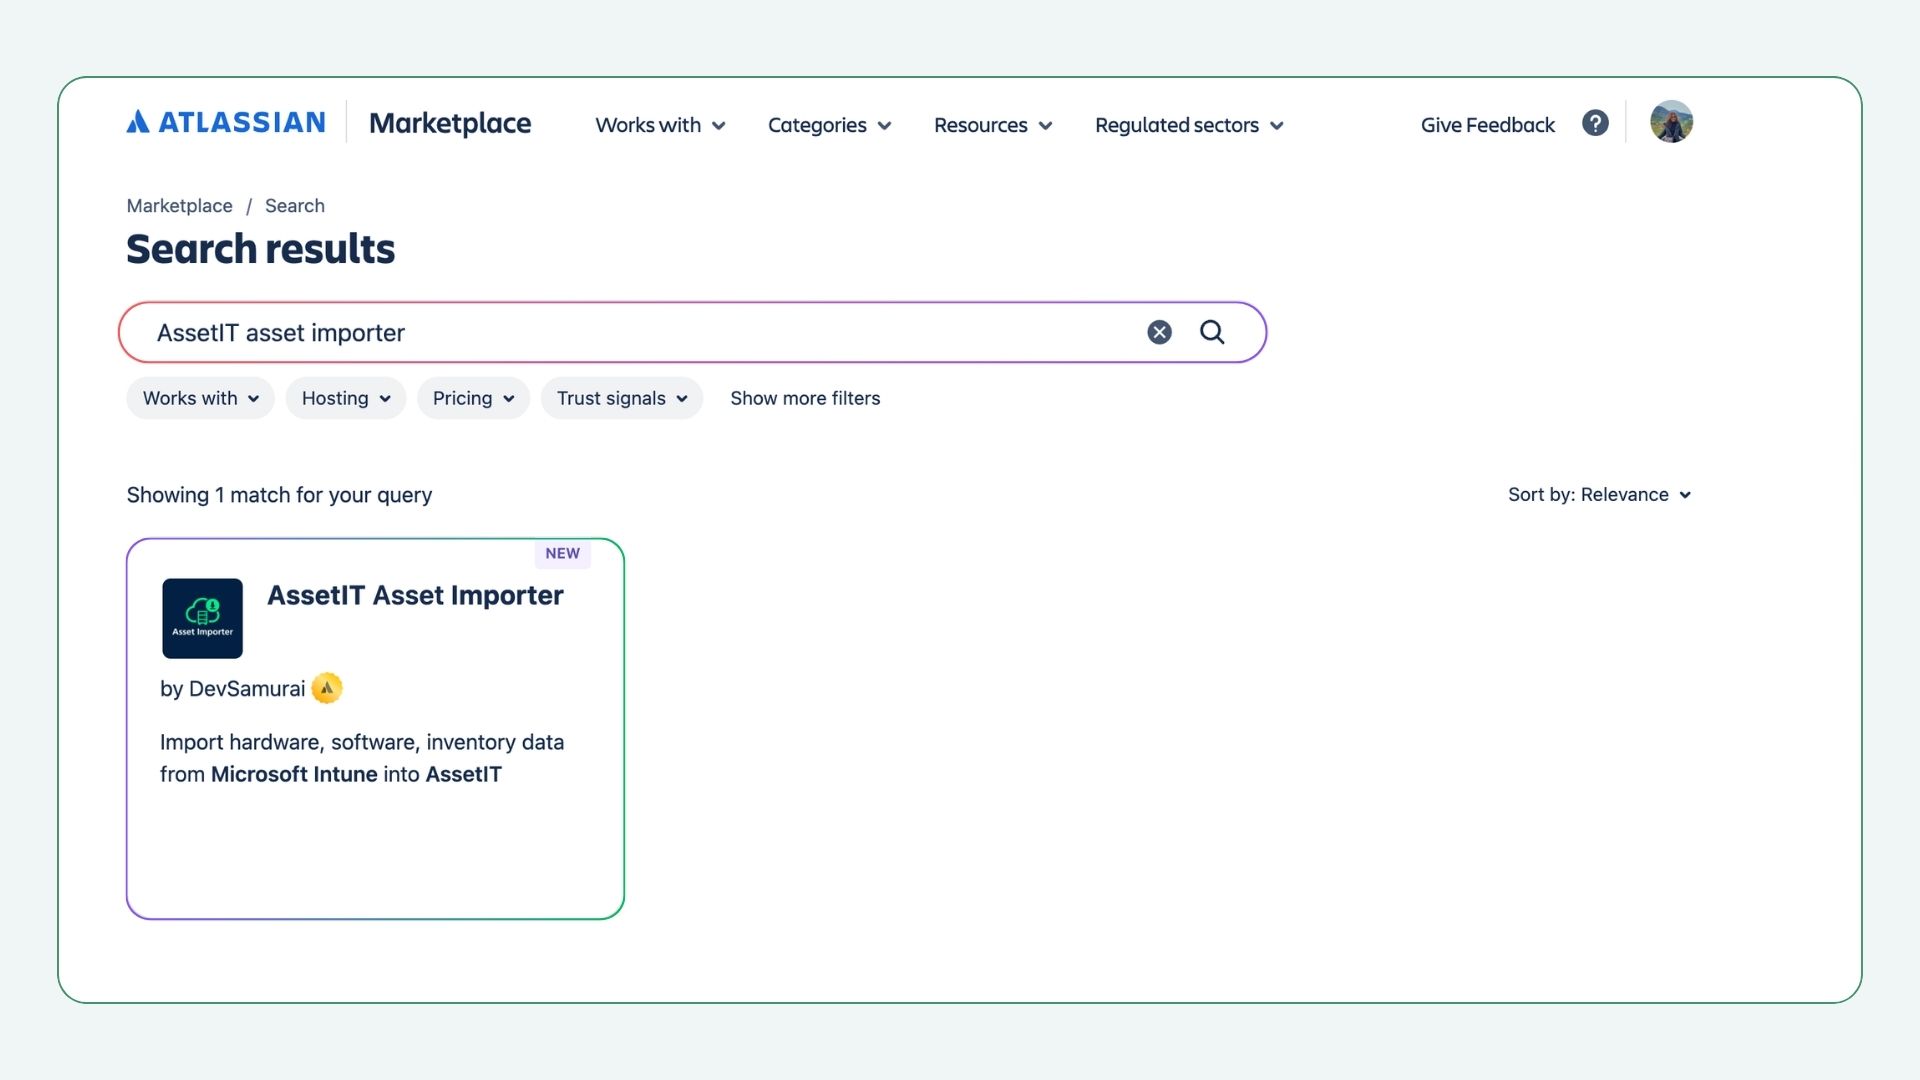1920x1080 pixels.
Task: Expand the Resources navigation menu
Action: (993, 125)
